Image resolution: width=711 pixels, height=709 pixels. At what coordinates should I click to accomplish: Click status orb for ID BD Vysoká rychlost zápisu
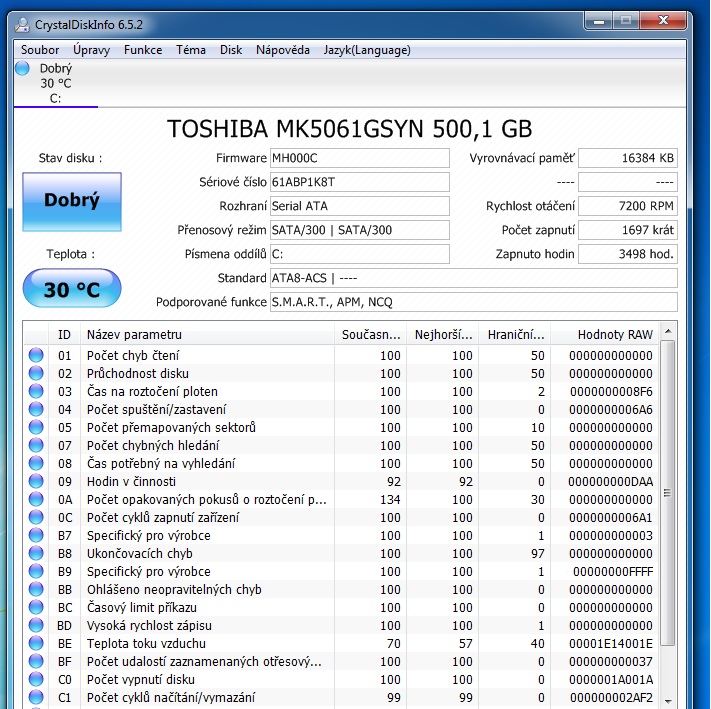[36, 625]
